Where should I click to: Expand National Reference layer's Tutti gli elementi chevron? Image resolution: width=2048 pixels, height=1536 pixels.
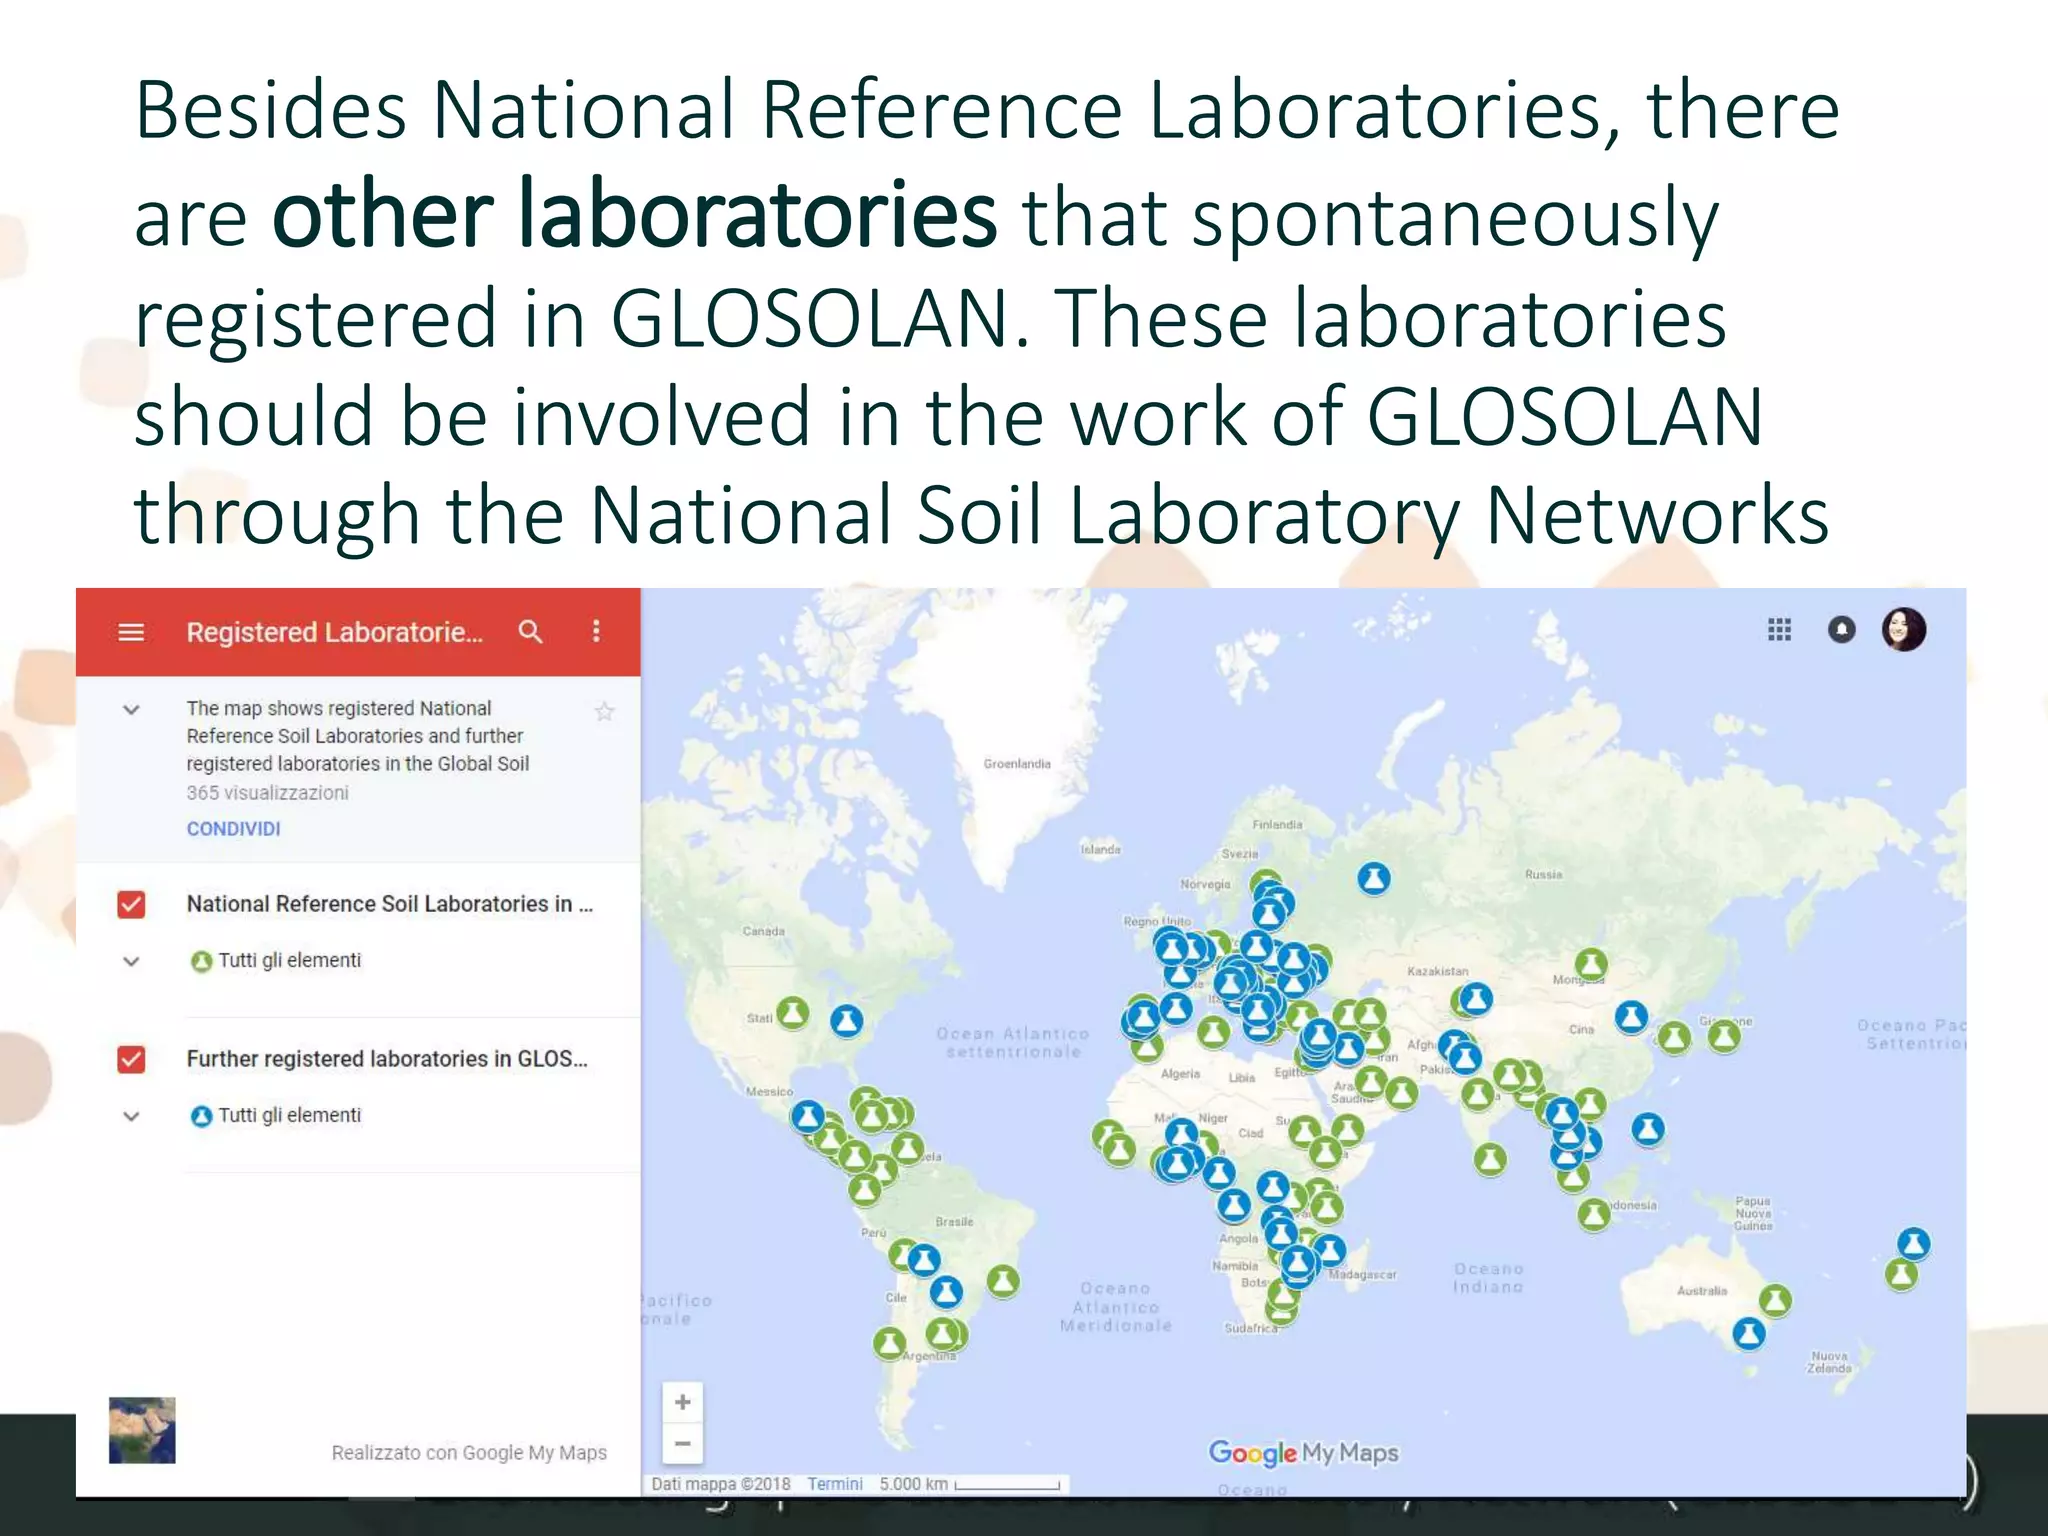131,961
